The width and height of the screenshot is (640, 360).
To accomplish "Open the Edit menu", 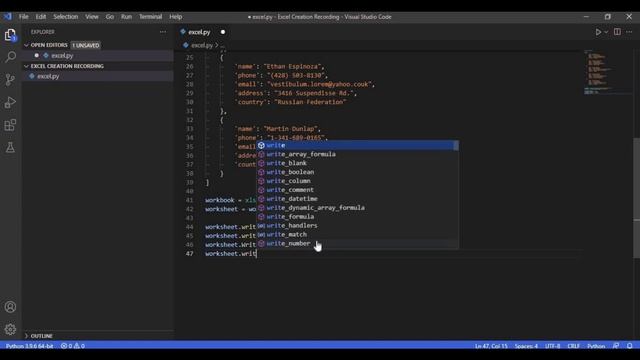I will tap(41, 17).
